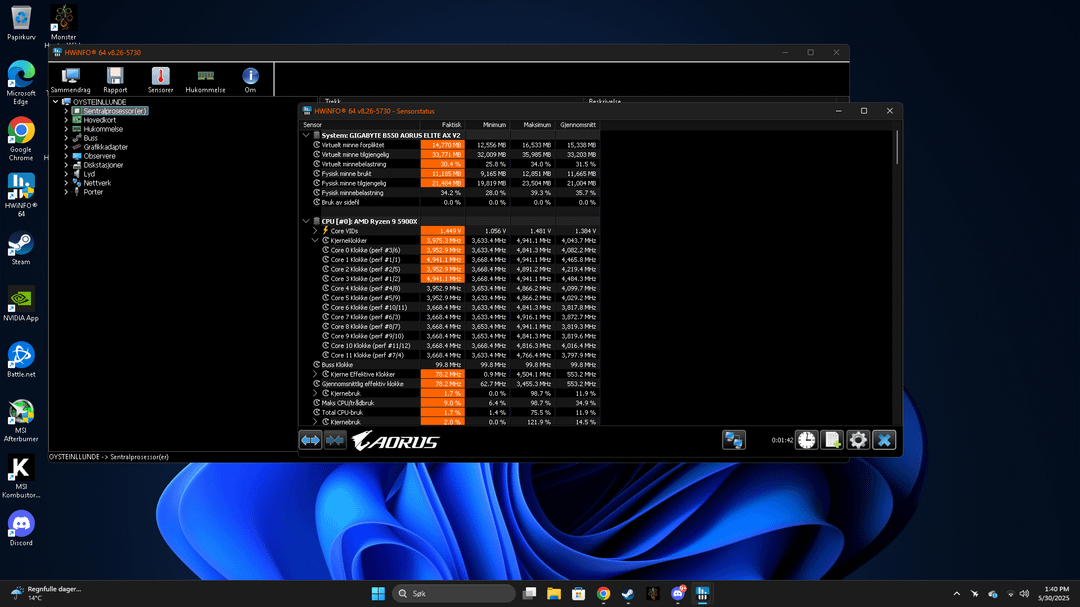Screen dimensions: 1080x607
Task: Select Core 0 Klokke (perf #3/6) row
Action: pos(450,250)
